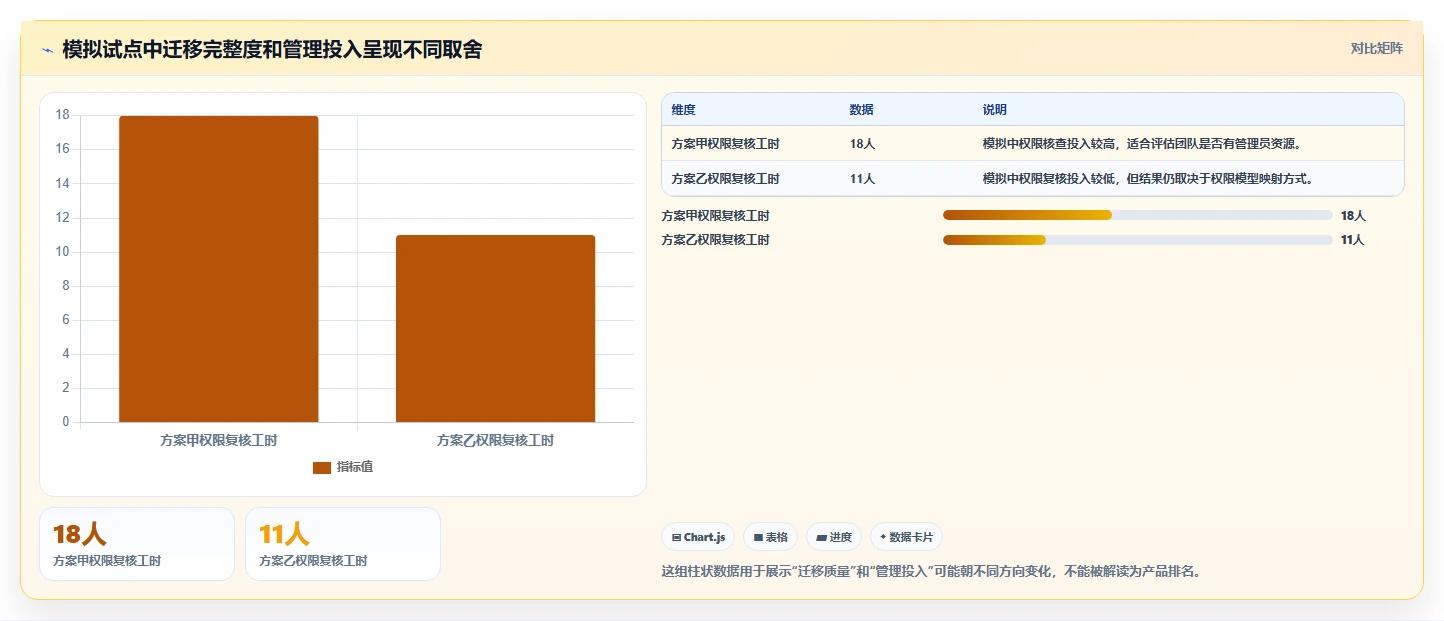The height and width of the screenshot is (621, 1444).
Task: Click table cell 方案乙权限复核工时
Action: tap(726, 179)
